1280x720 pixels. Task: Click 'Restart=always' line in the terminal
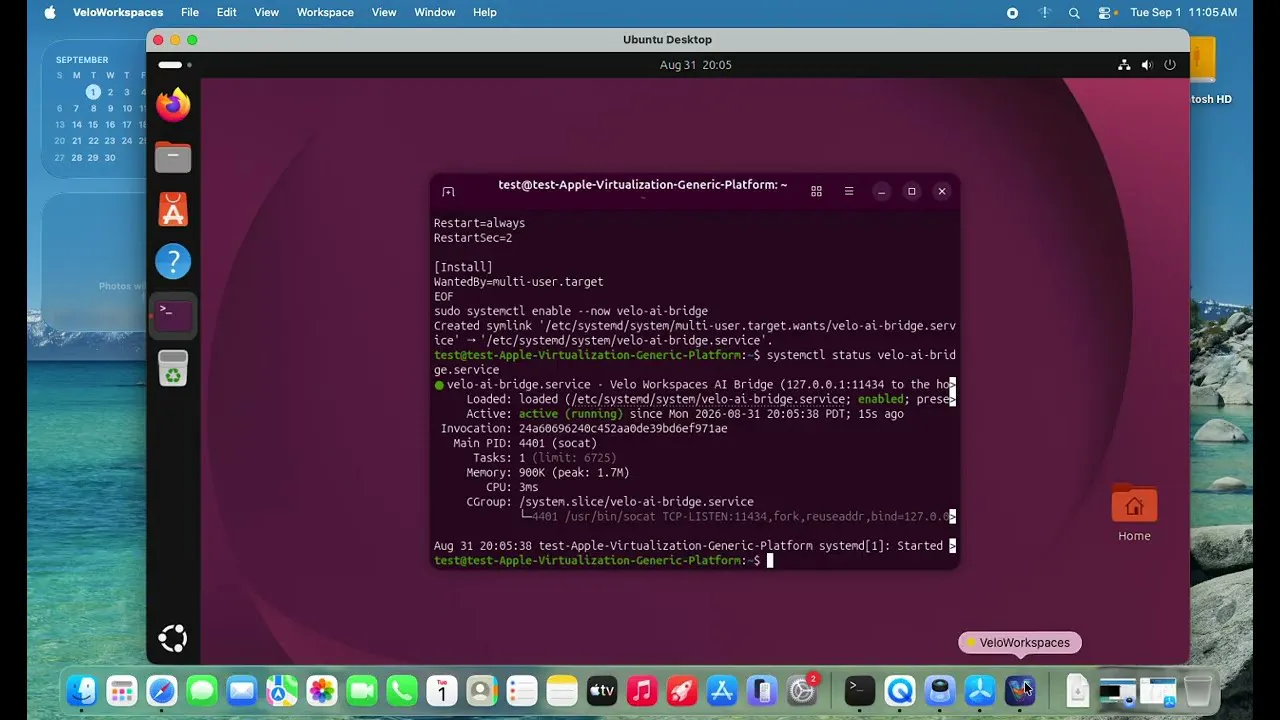[x=479, y=223]
